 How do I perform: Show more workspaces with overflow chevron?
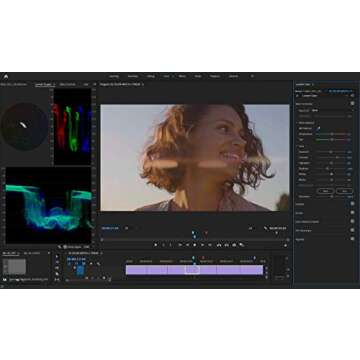coord(252,76)
